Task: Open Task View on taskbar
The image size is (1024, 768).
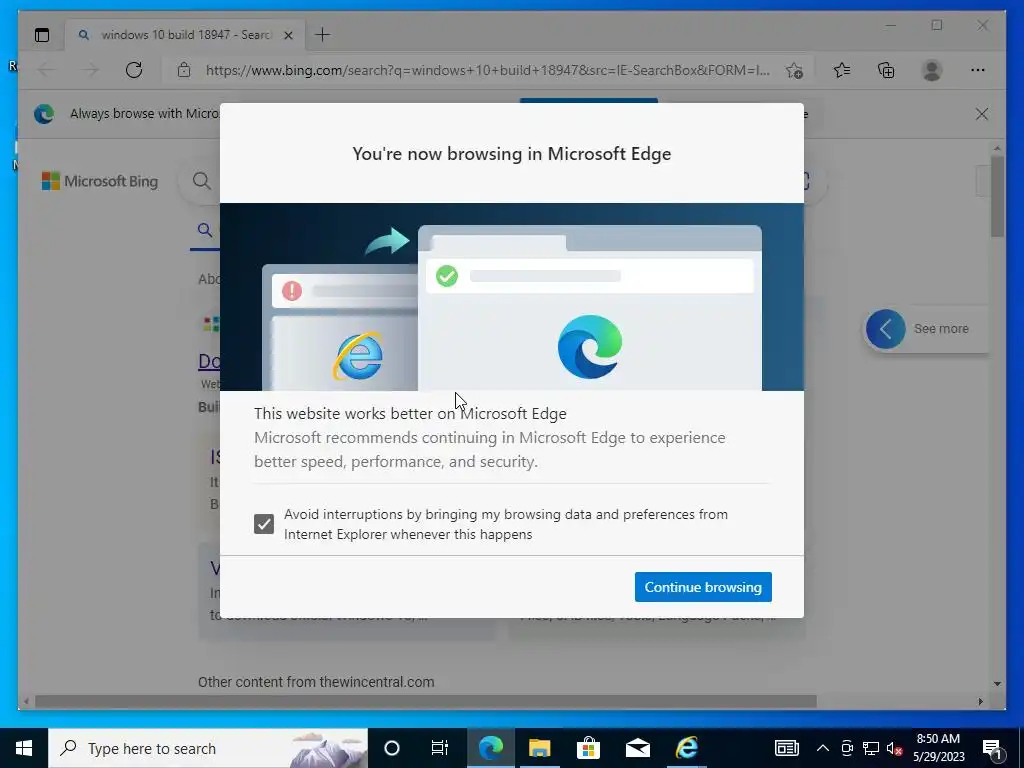Action: click(x=440, y=748)
